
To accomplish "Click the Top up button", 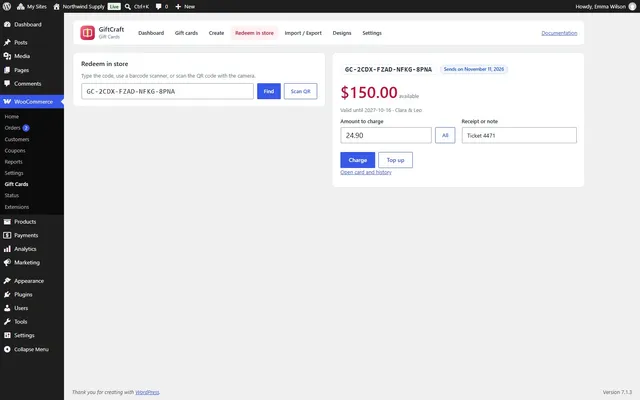I will point(395,160).
